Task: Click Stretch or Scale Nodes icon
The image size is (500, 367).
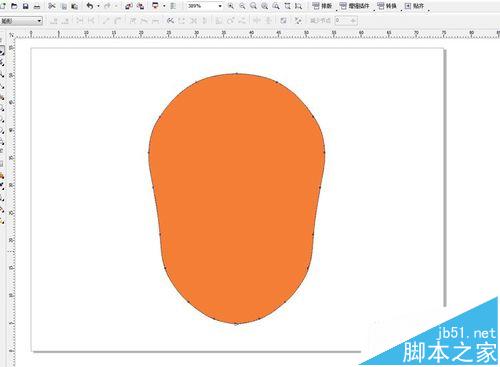Action: [219, 21]
